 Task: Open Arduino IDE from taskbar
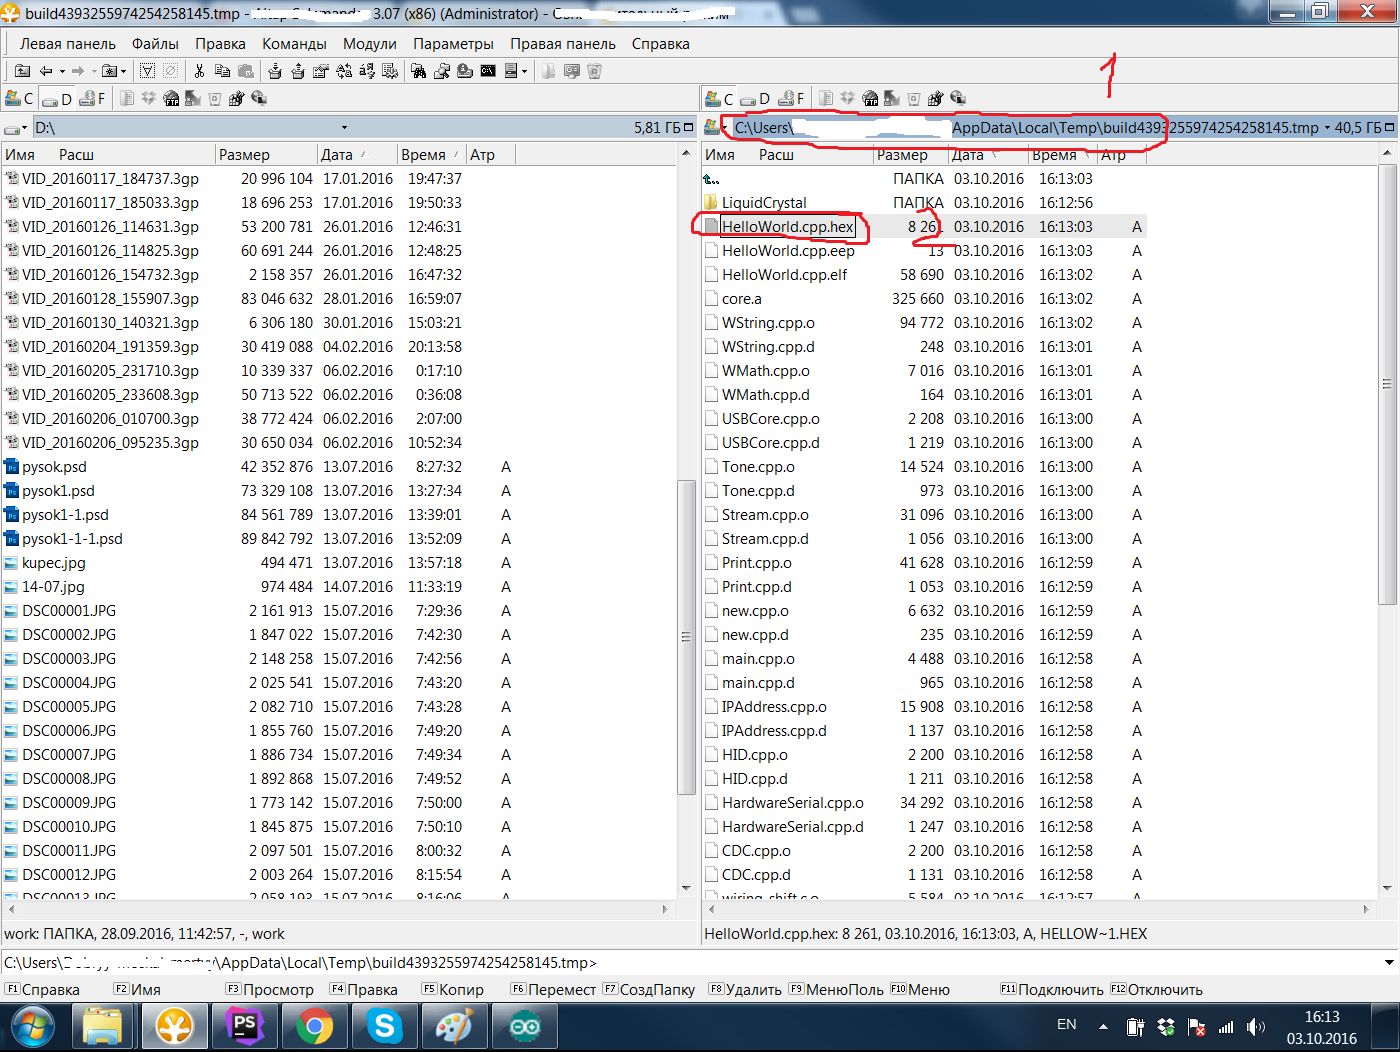525,1026
